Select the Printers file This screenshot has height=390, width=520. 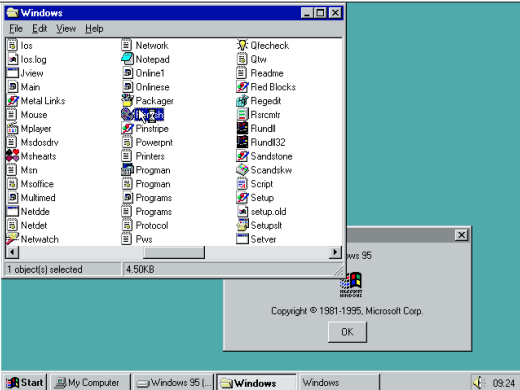(x=143, y=156)
